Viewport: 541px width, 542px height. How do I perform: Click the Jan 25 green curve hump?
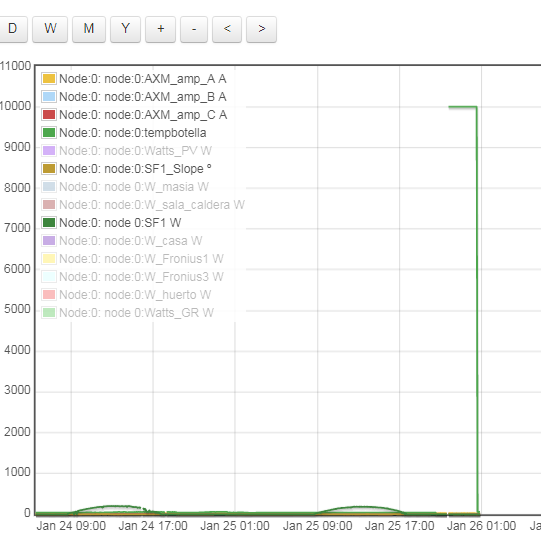tap(360, 507)
